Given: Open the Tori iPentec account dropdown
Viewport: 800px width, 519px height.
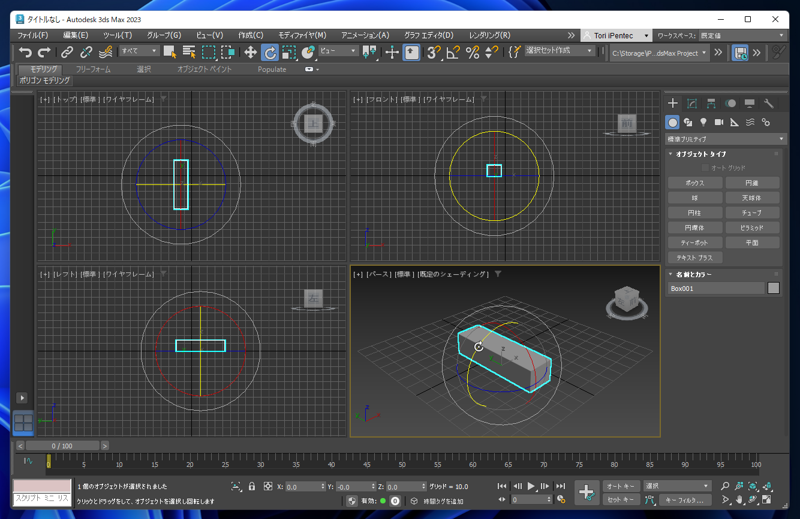Looking at the screenshot, I should (616, 35).
